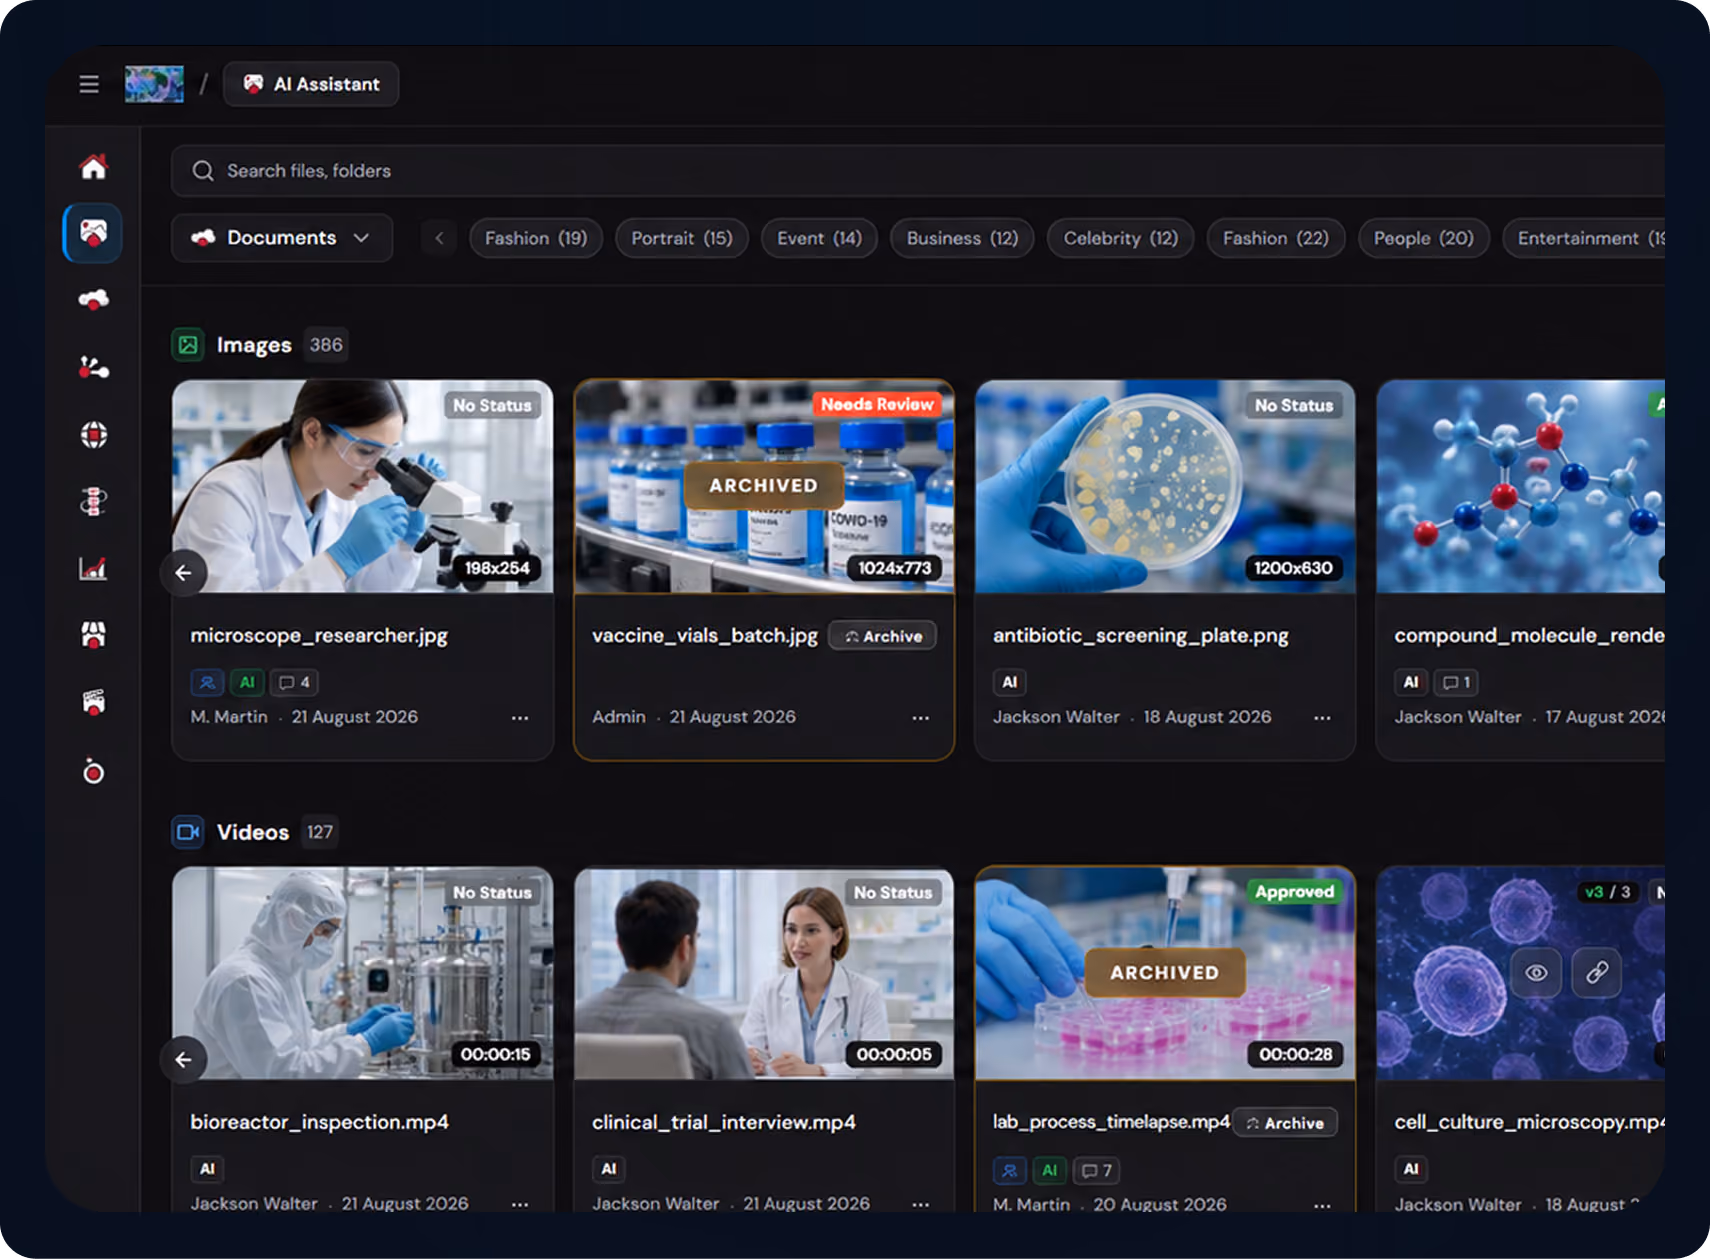
Task: Click the Images row back arrow
Action: (x=183, y=573)
